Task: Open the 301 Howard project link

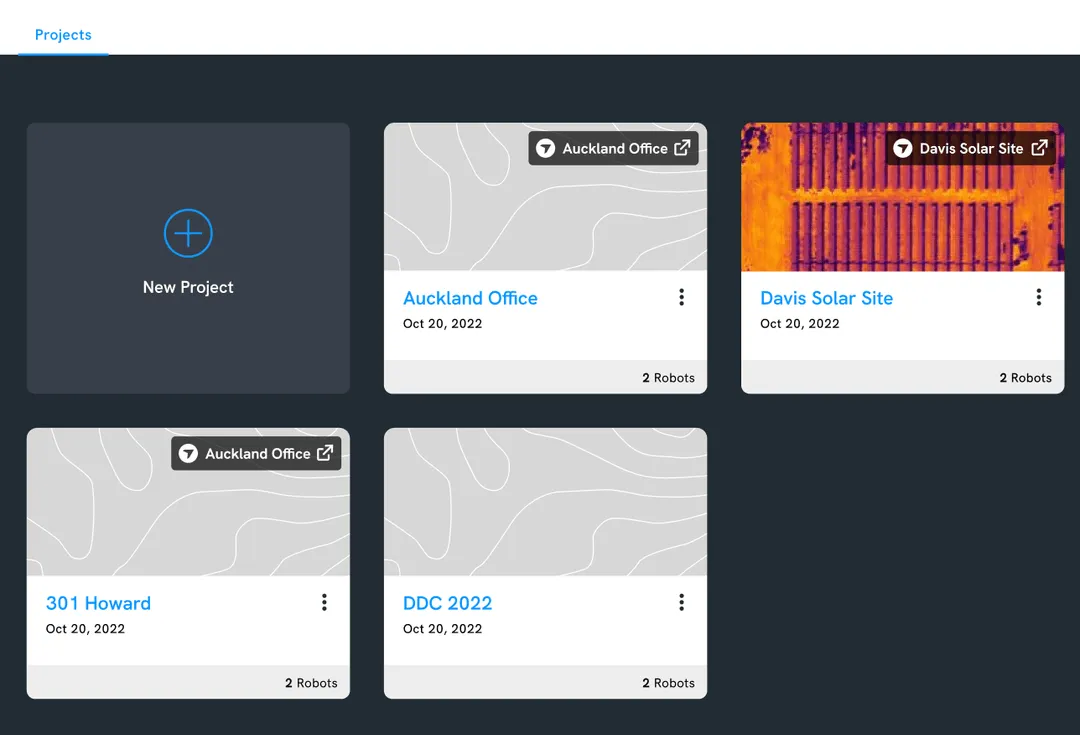Action: (98, 602)
